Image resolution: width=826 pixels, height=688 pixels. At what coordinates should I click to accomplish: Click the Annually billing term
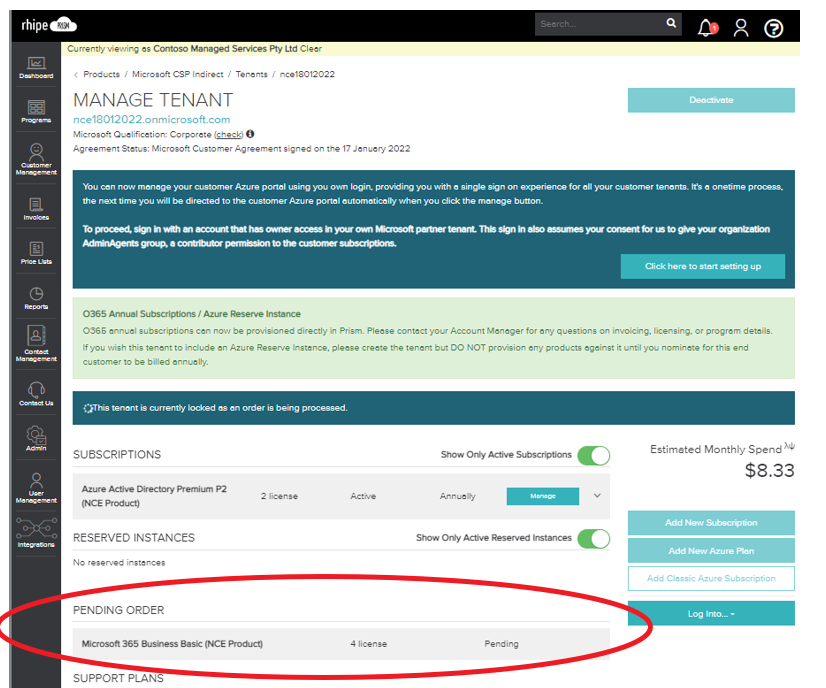pyautogui.click(x=457, y=496)
